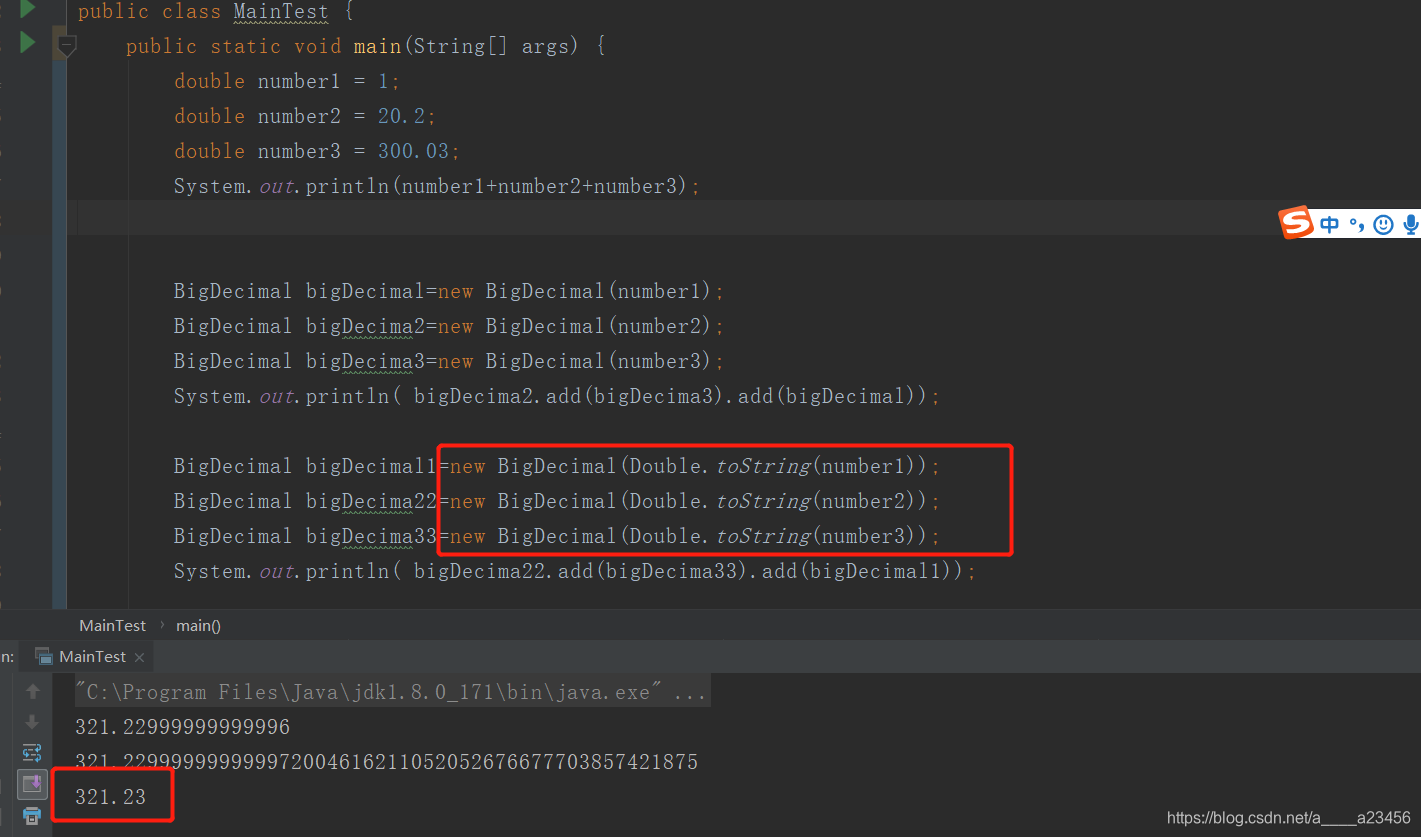Toggle soft-wrap in the Run console

[x=32, y=752]
